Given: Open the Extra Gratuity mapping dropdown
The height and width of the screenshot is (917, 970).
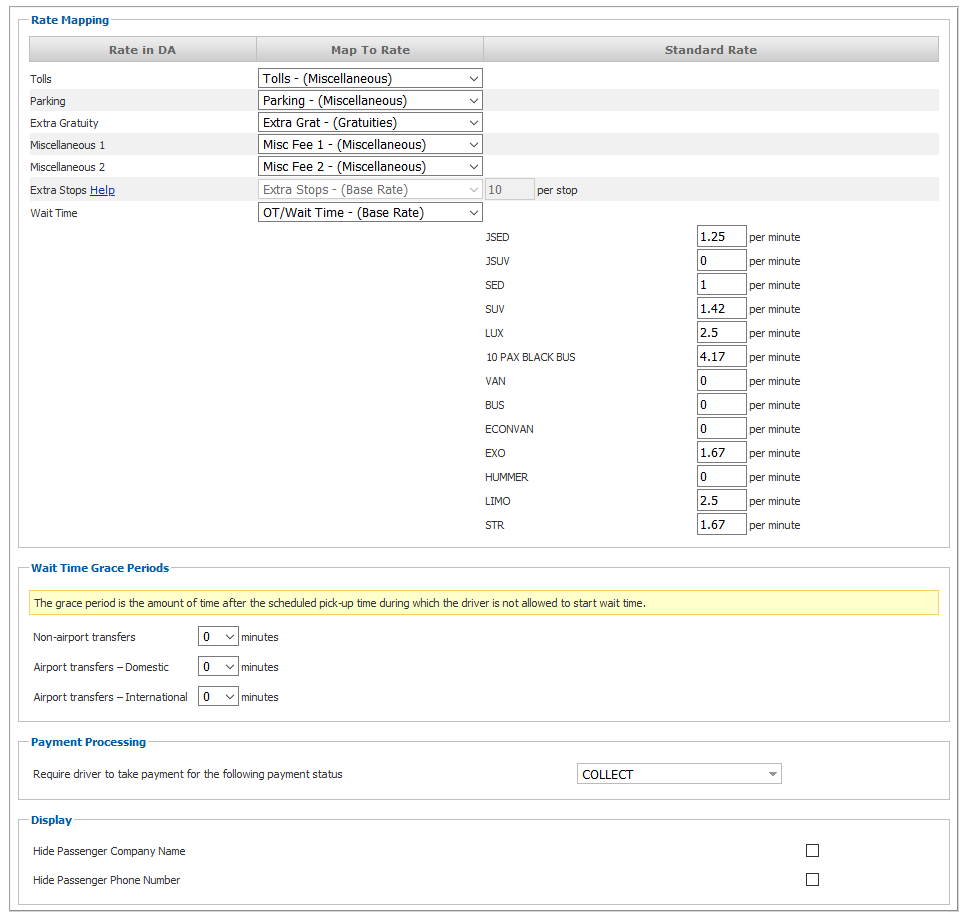Looking at the screenshot, I should coord(370,122).
